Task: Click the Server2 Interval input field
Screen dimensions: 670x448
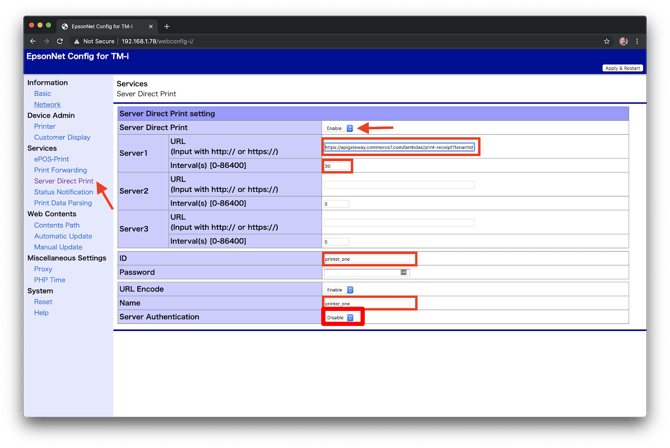Action: click(336, 204)
